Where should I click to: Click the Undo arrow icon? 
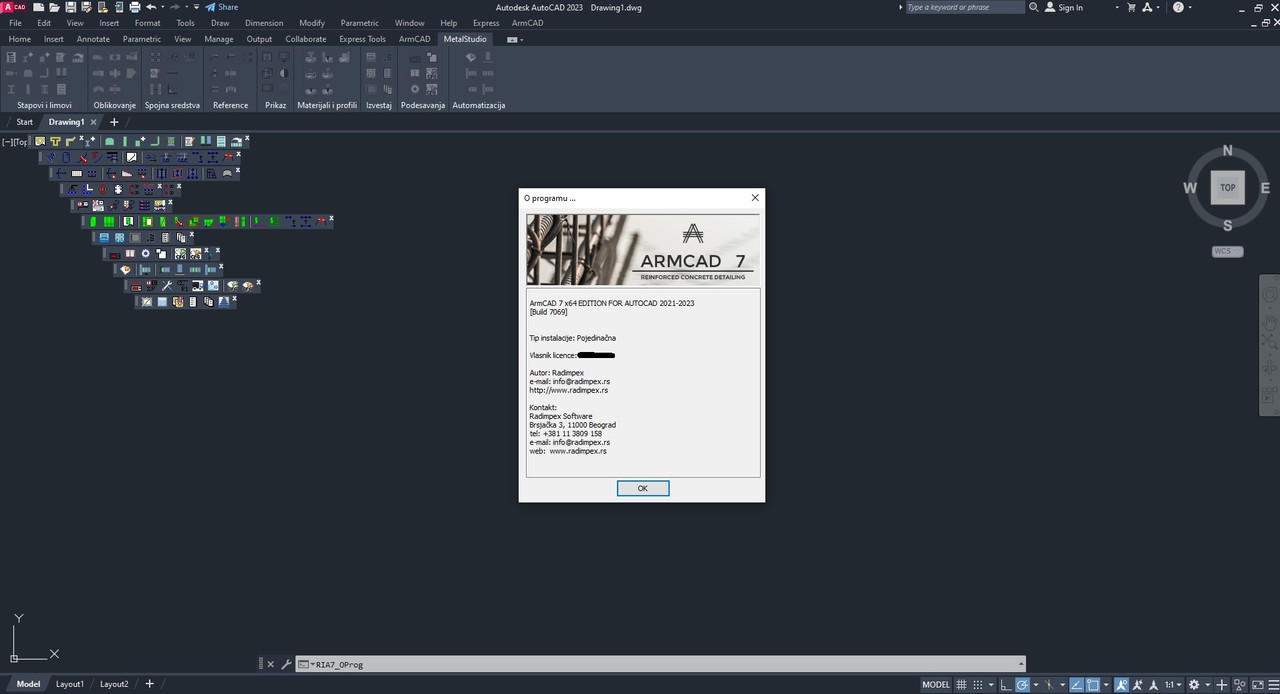click(x=151, y=7)
